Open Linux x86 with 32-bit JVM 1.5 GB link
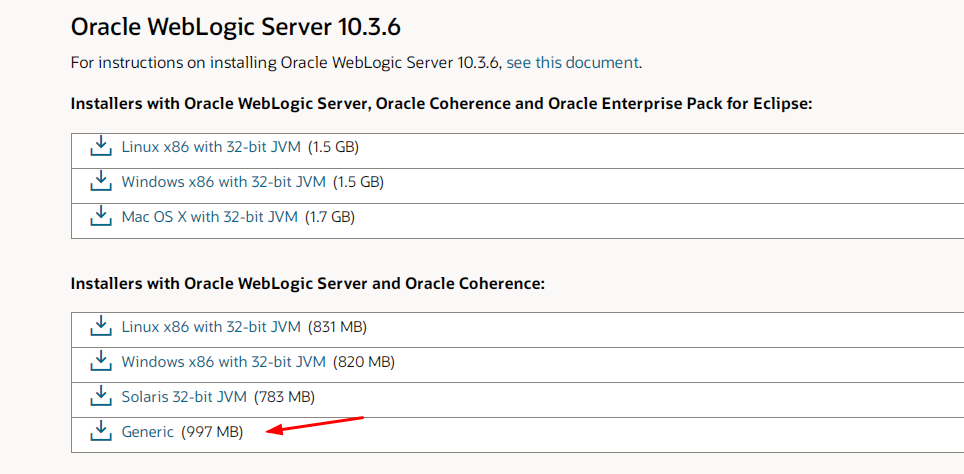 (x=211, y=147)
